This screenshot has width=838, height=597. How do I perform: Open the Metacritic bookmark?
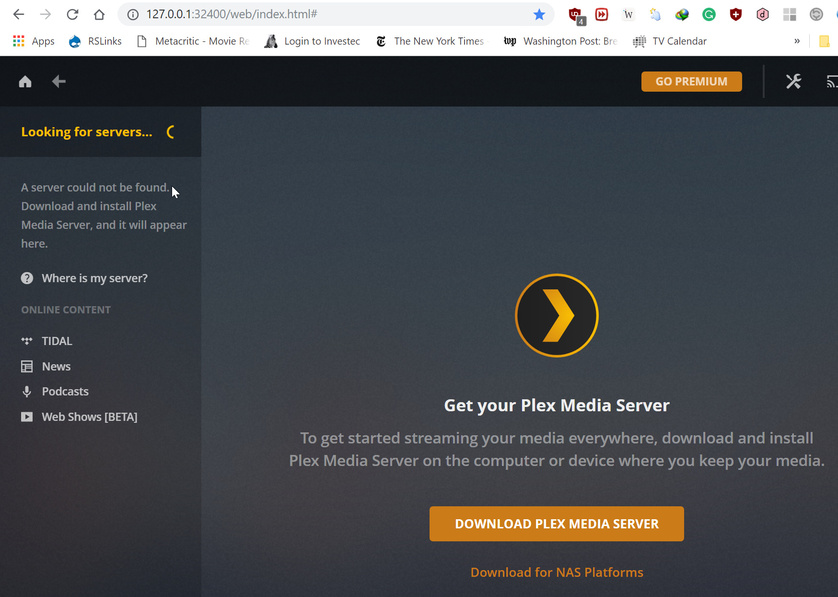[x=193, y=41]
